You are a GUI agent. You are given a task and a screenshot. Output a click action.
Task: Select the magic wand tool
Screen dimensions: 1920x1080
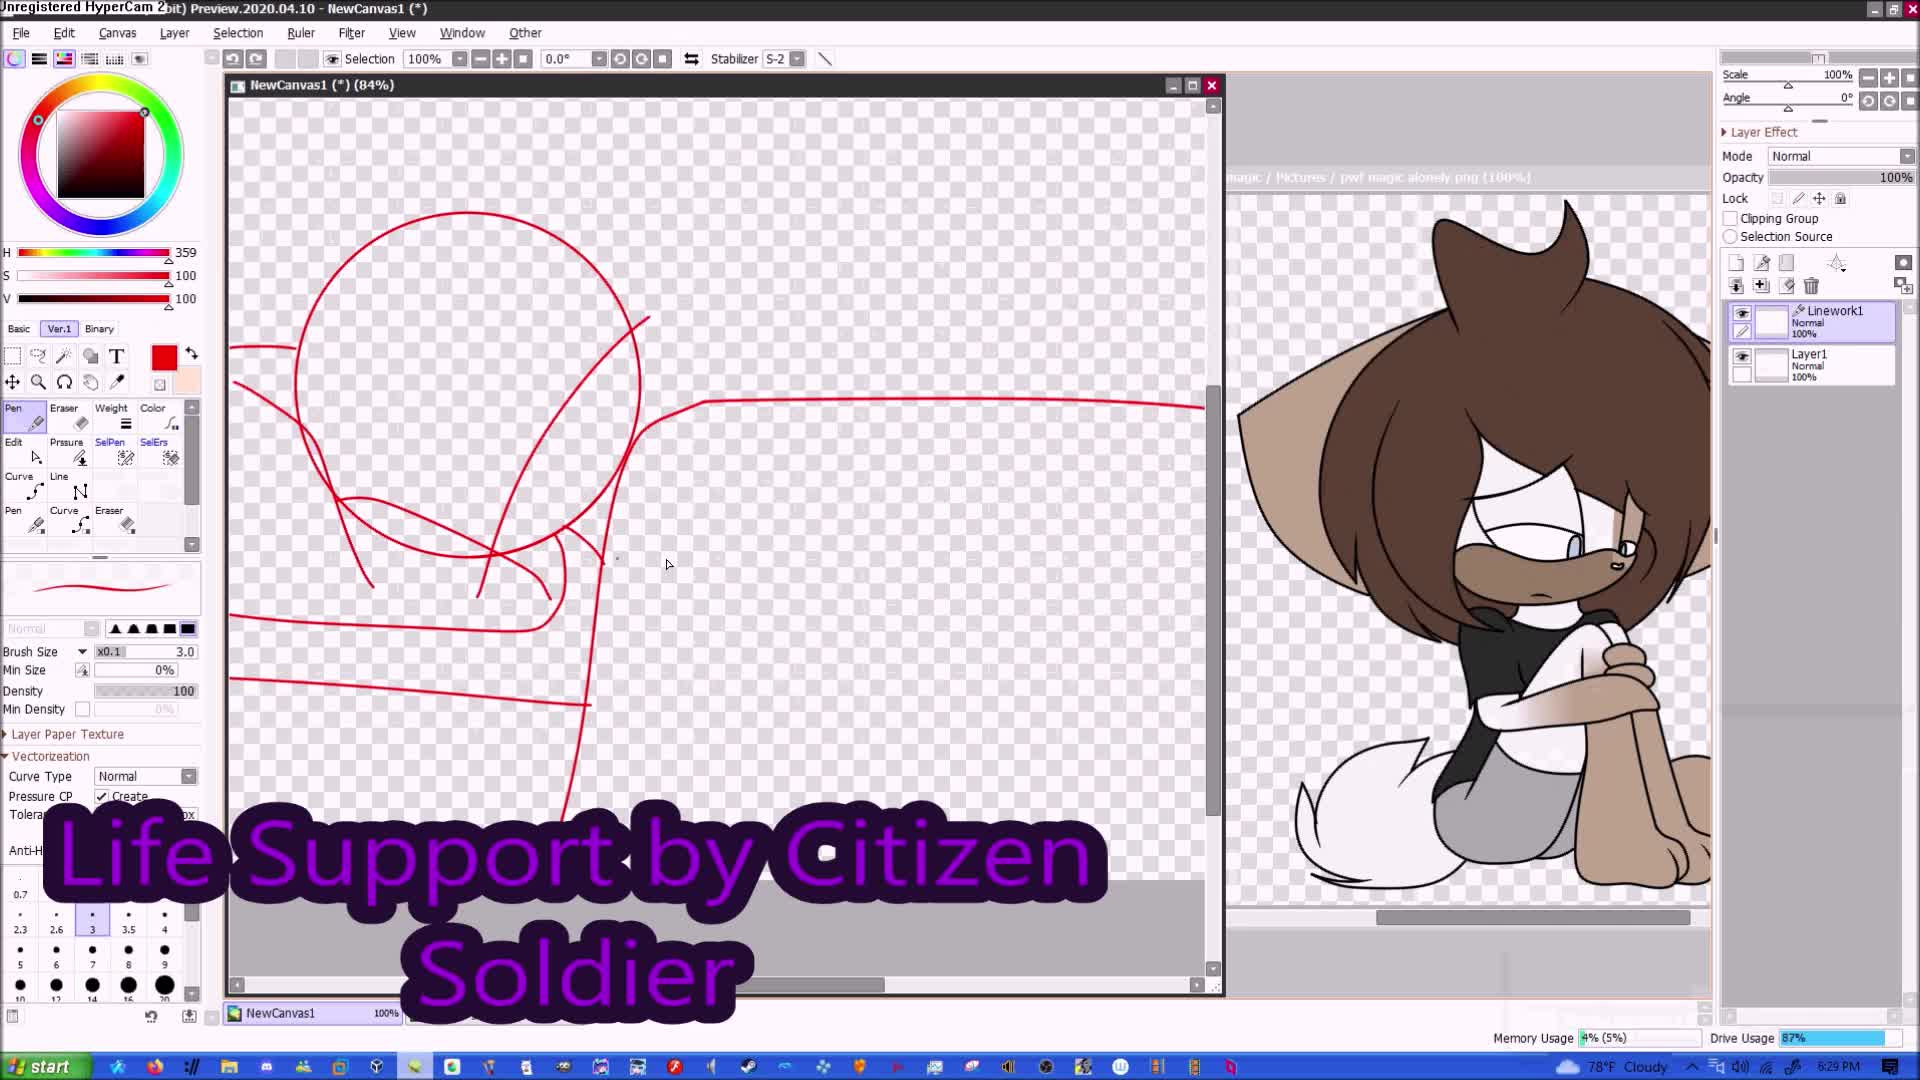(64, 356)
